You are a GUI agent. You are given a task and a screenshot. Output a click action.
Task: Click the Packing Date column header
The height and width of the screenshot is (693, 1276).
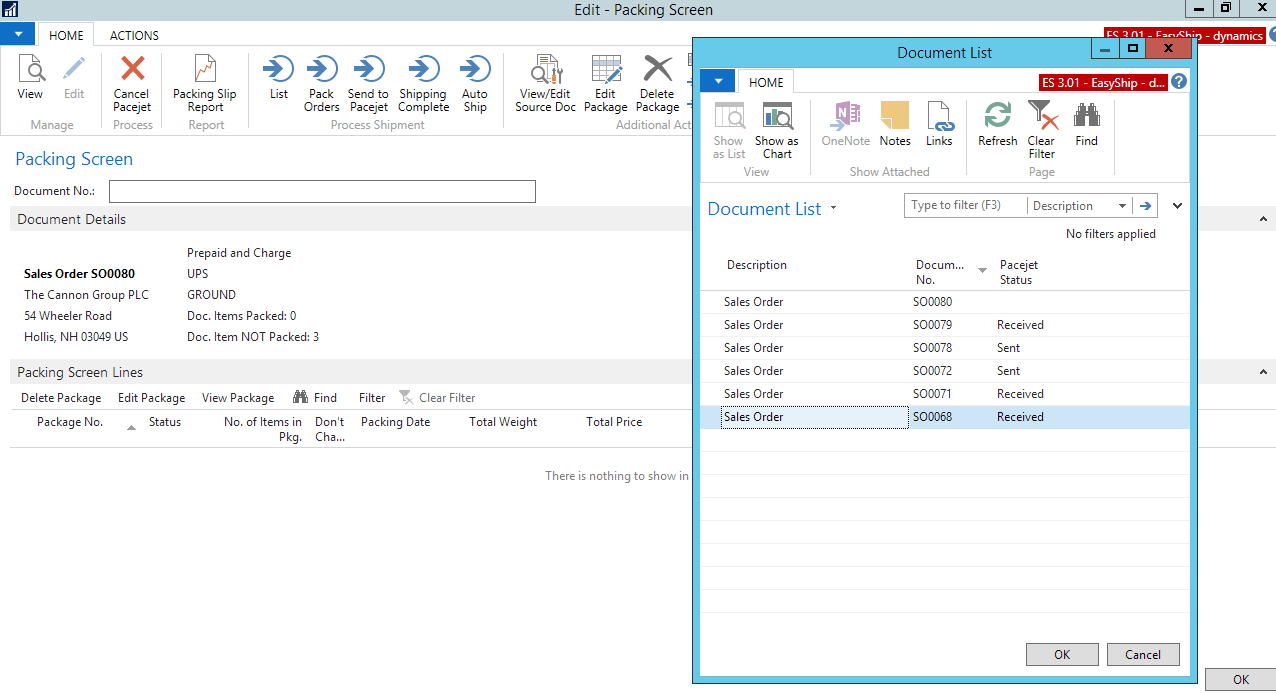click(395, 422)
